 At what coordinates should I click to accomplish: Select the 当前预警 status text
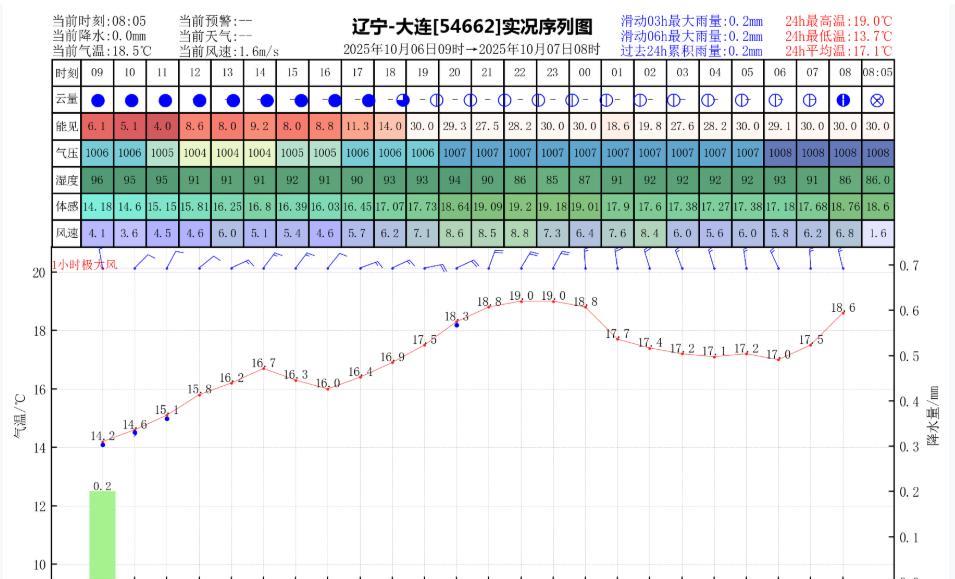pyautogui.click(x=216, y=21)
